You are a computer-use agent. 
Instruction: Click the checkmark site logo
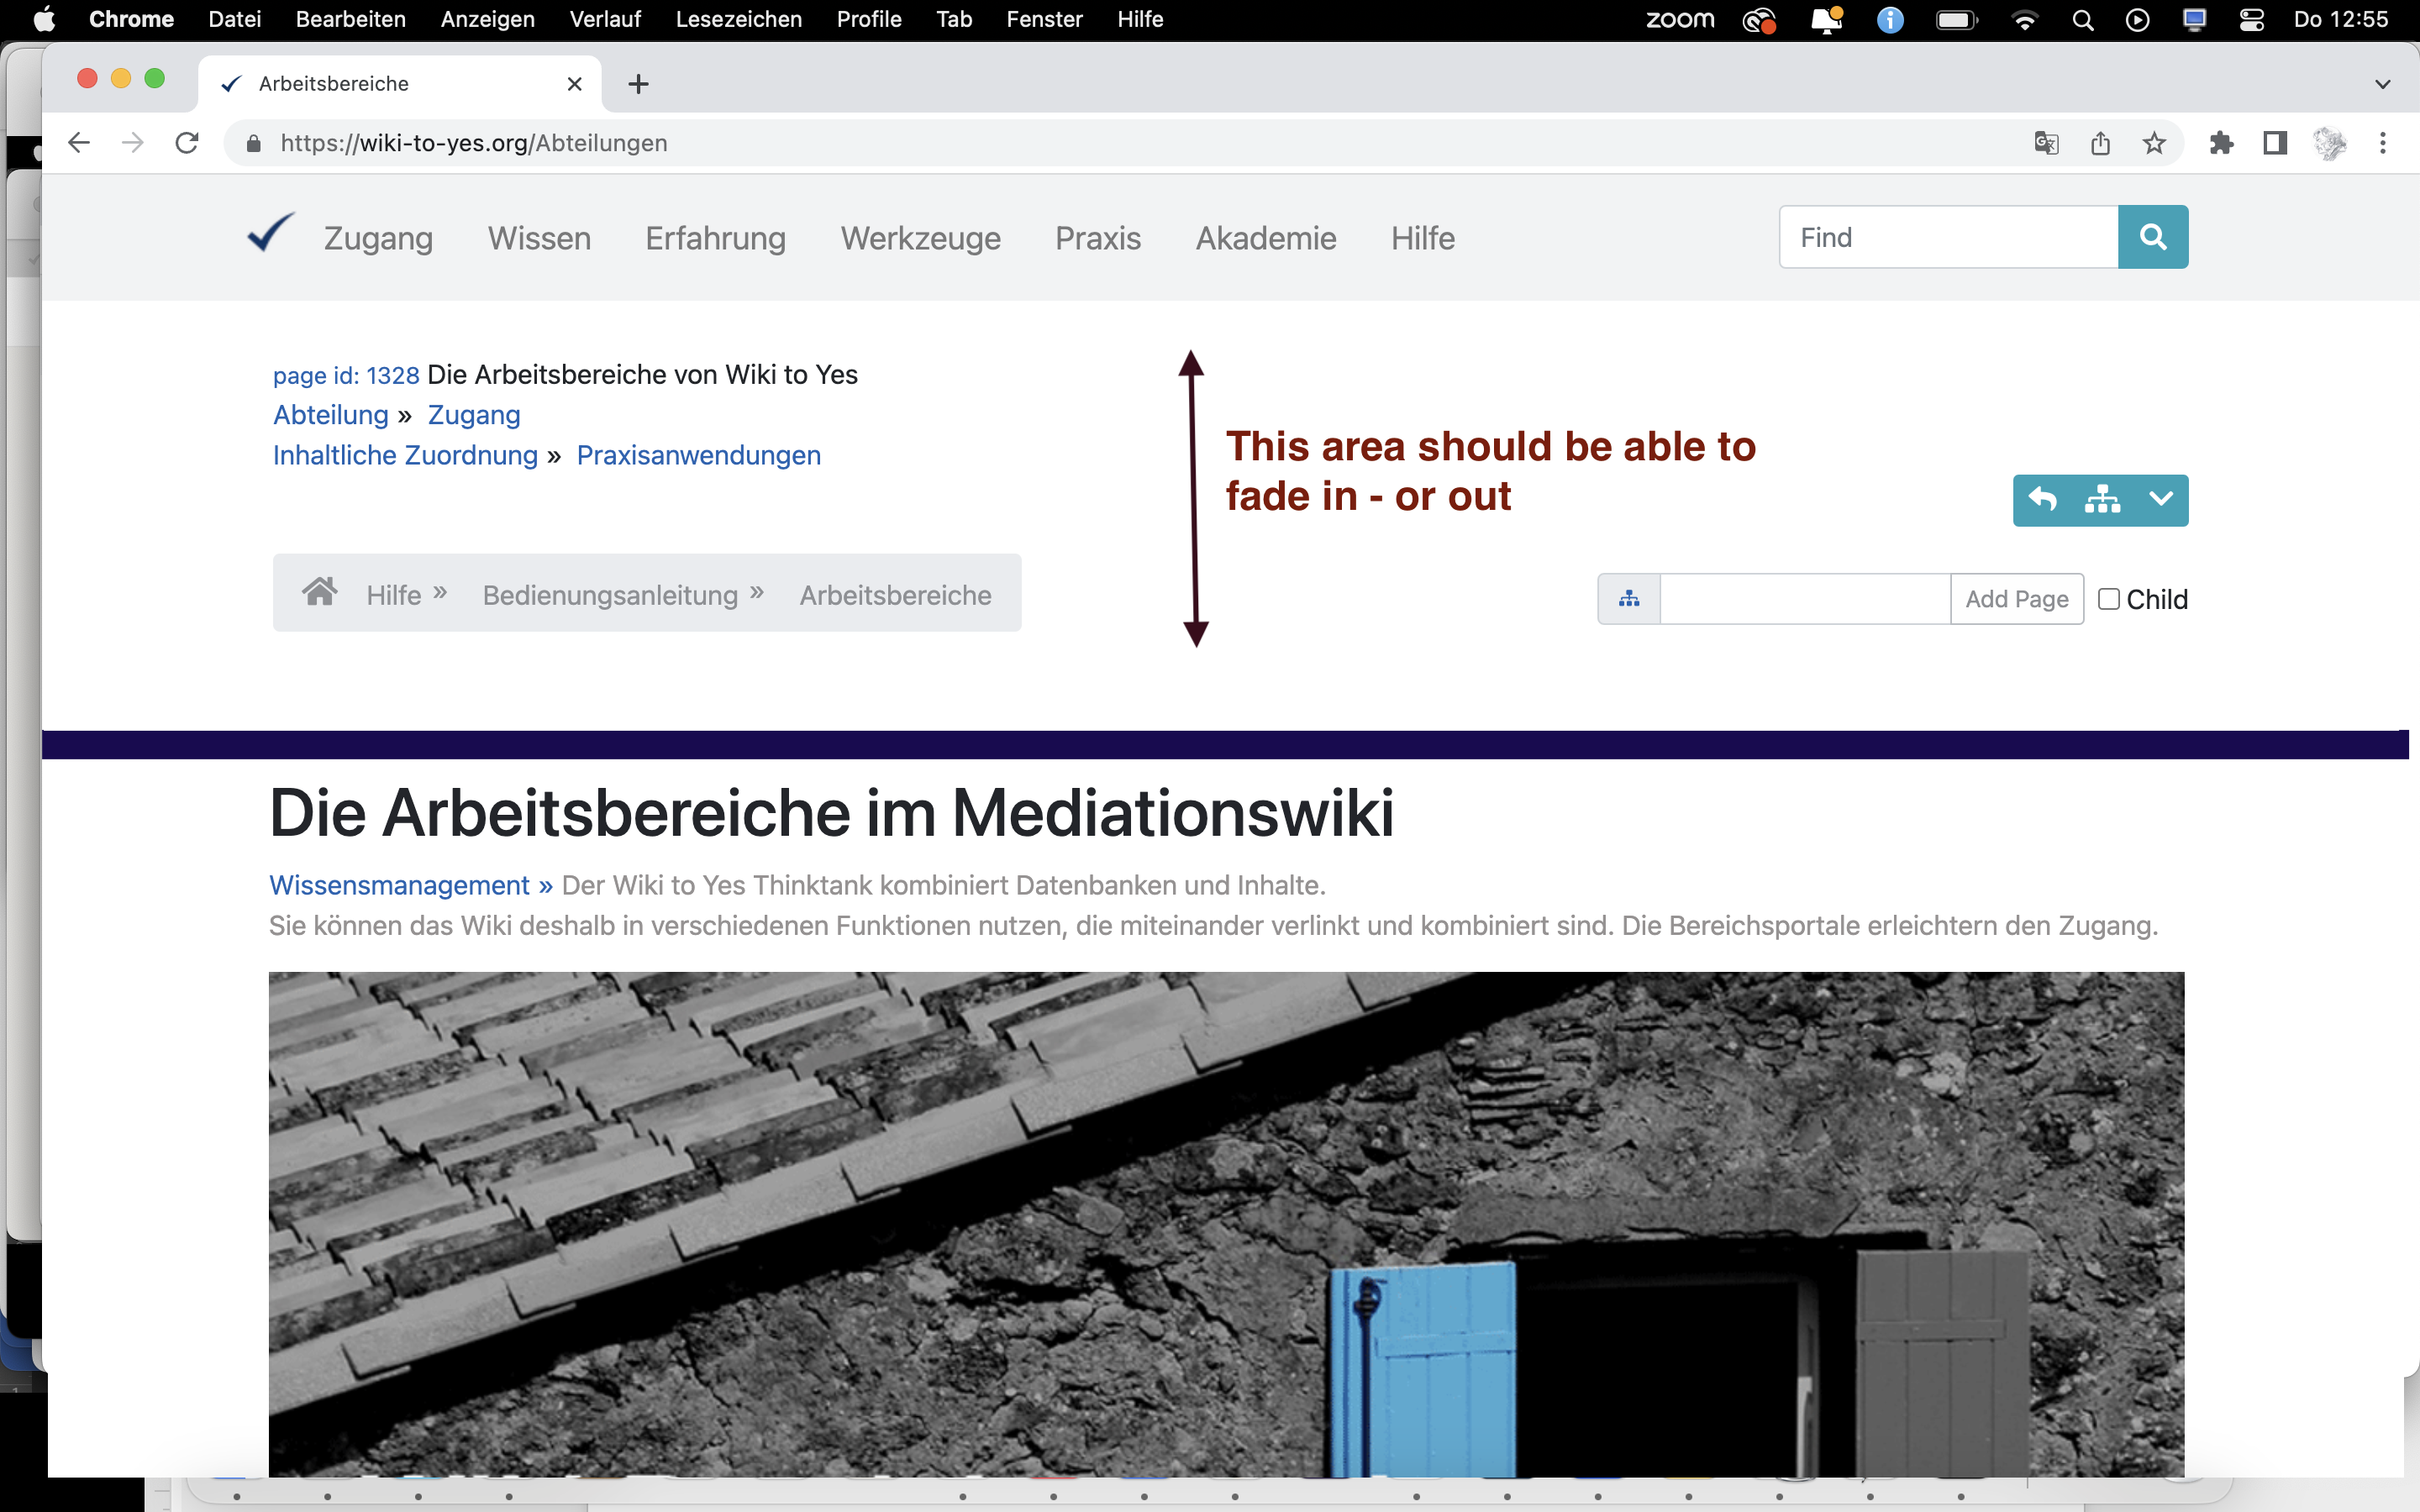[x=270, y=234]
